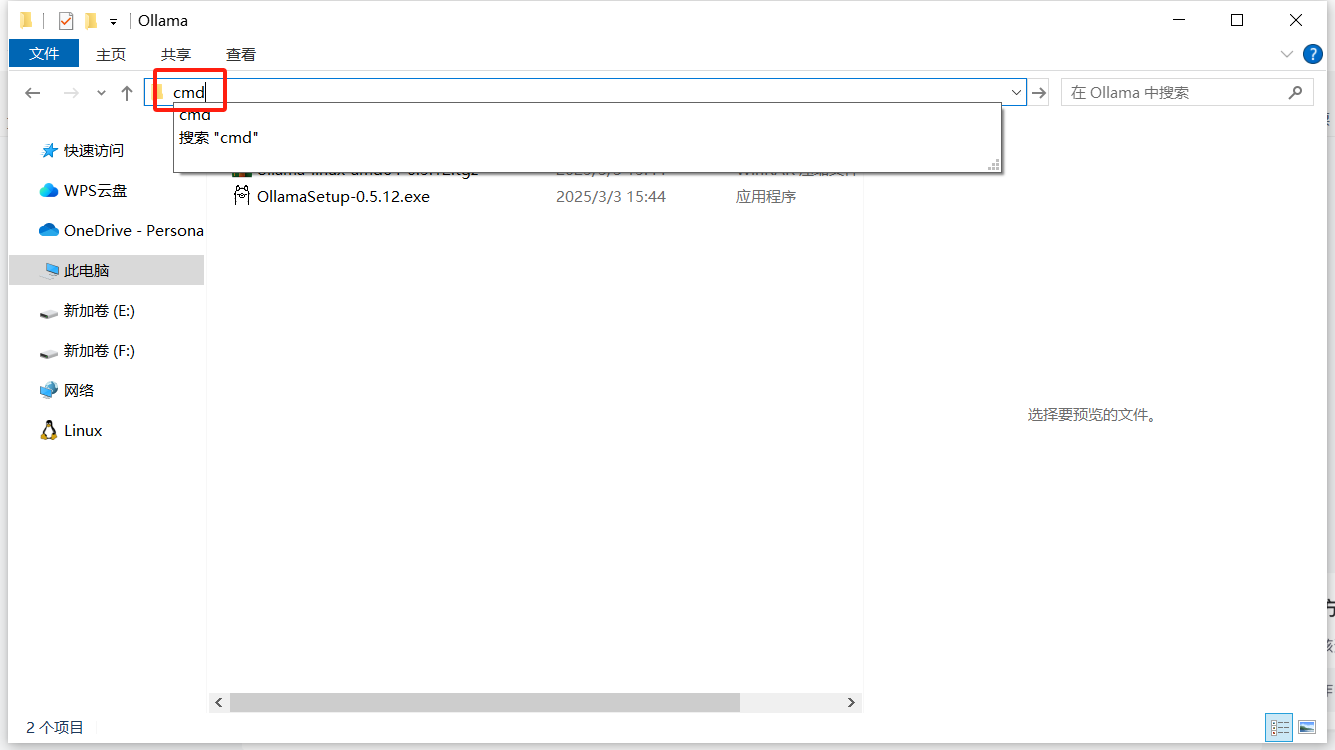Click the horizontal scrollbar thumb
Viewport: 1335px width, 750px height.
click(x=485, y=703)
